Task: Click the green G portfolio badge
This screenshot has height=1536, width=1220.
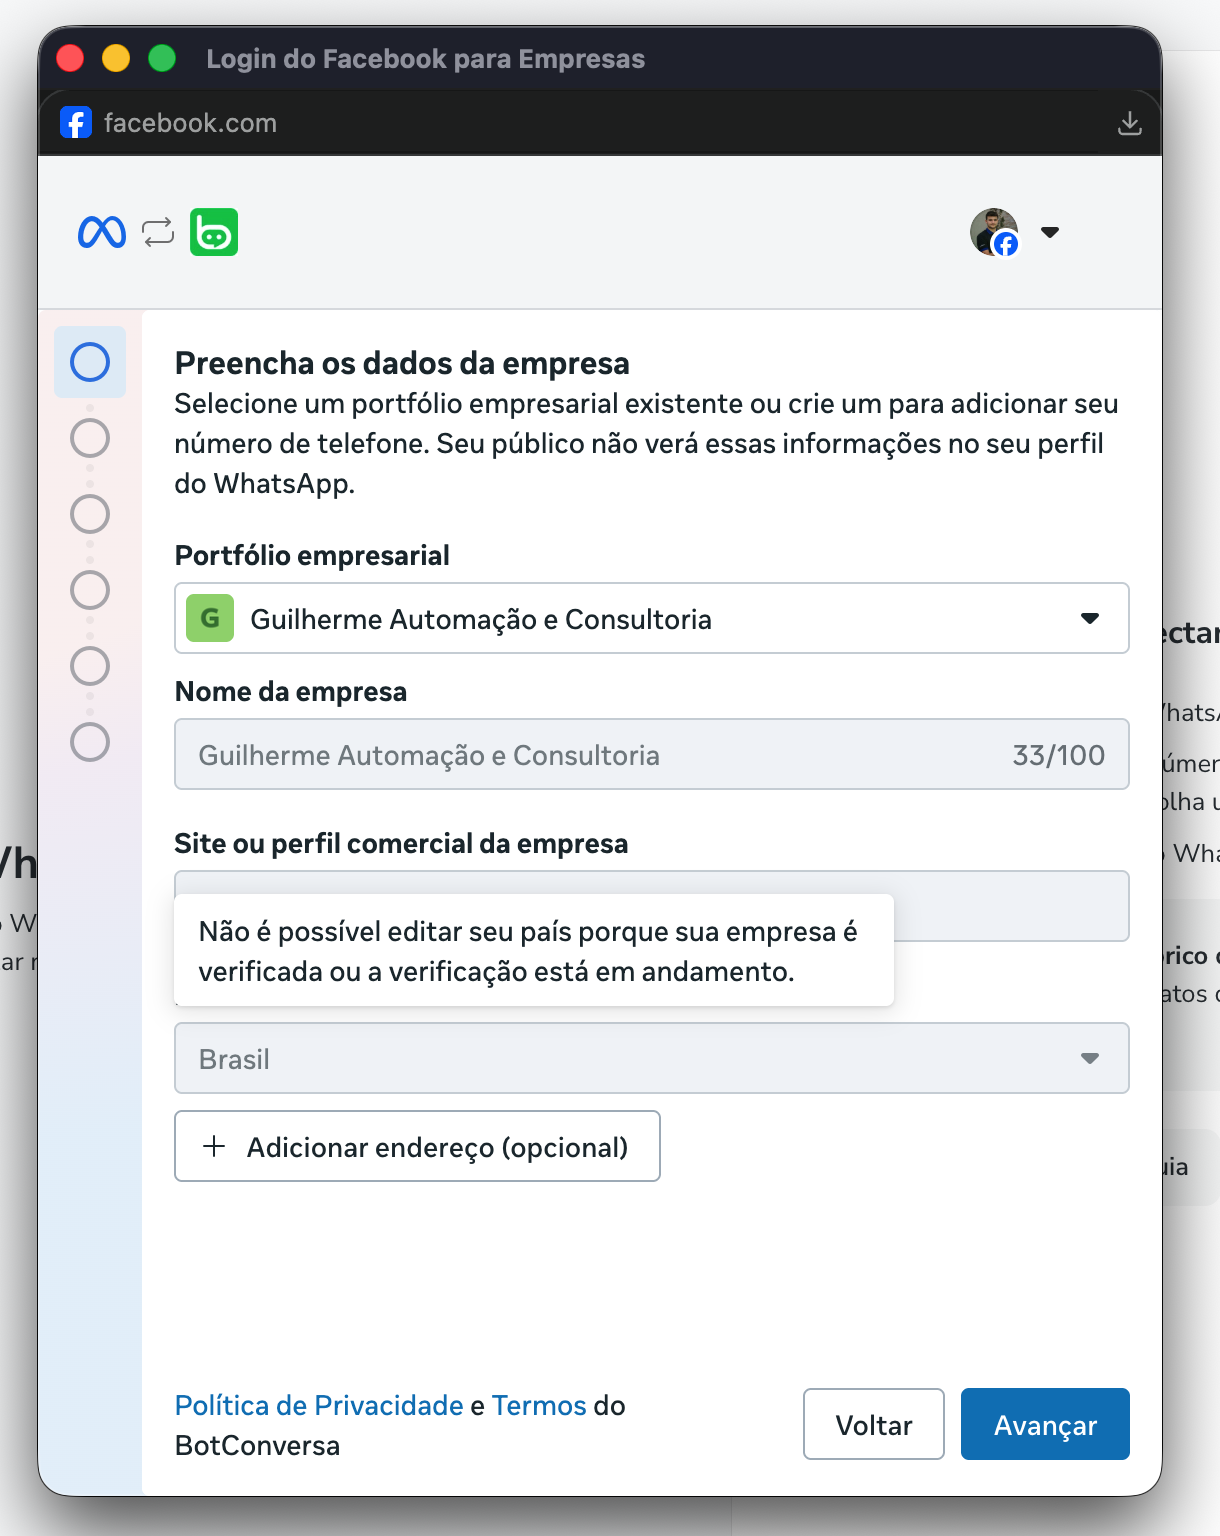Action: 210,618
